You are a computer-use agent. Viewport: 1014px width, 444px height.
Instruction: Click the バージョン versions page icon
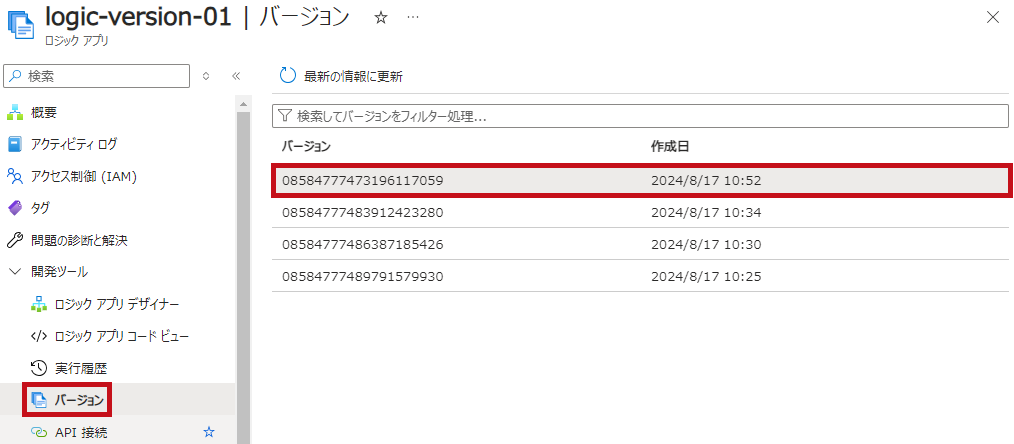(x=39, y=400)
